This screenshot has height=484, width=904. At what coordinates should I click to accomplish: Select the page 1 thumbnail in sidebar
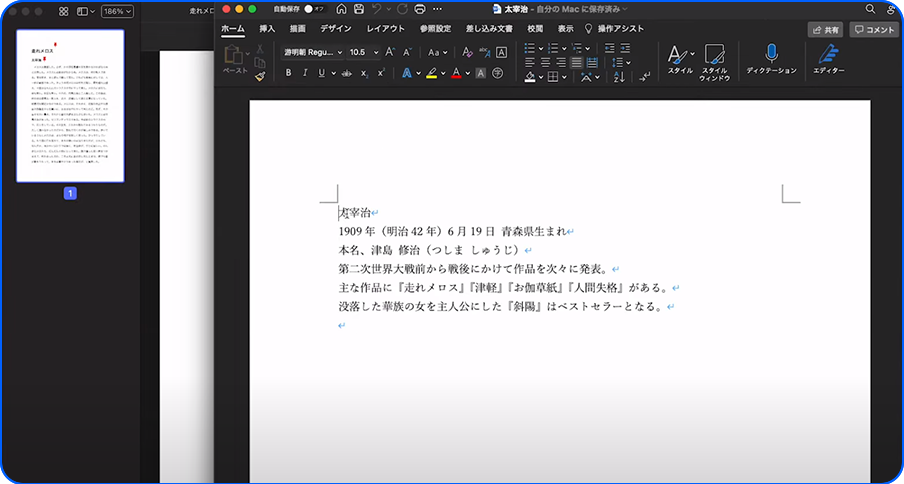pos(70,106)
